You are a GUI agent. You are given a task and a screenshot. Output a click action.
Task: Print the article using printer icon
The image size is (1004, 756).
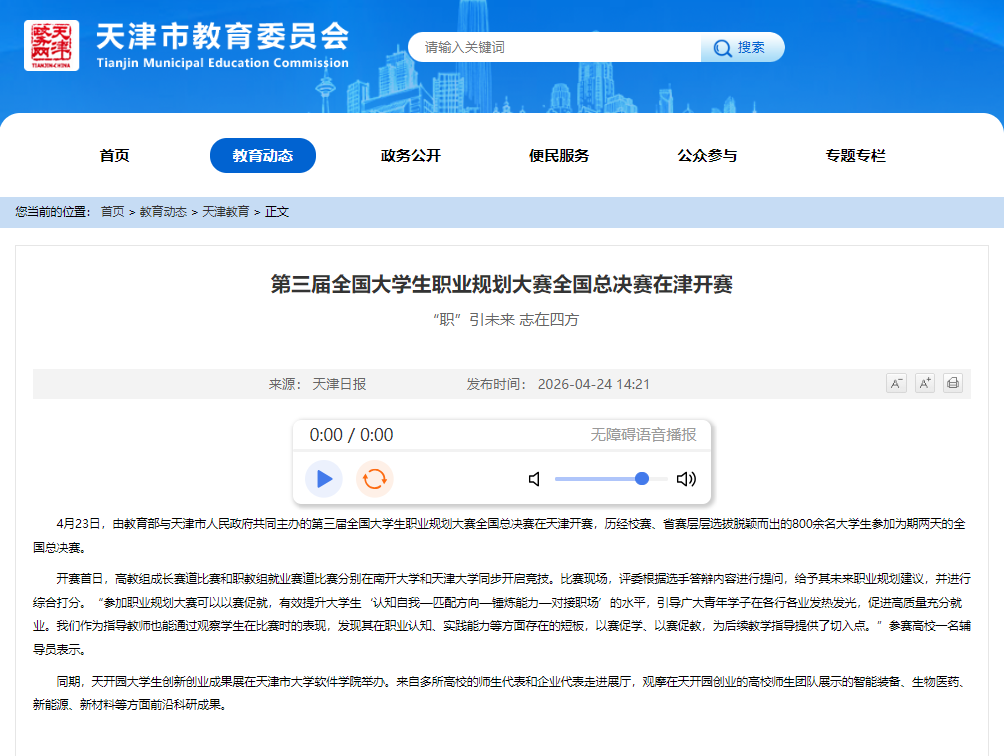click(953, 383)
